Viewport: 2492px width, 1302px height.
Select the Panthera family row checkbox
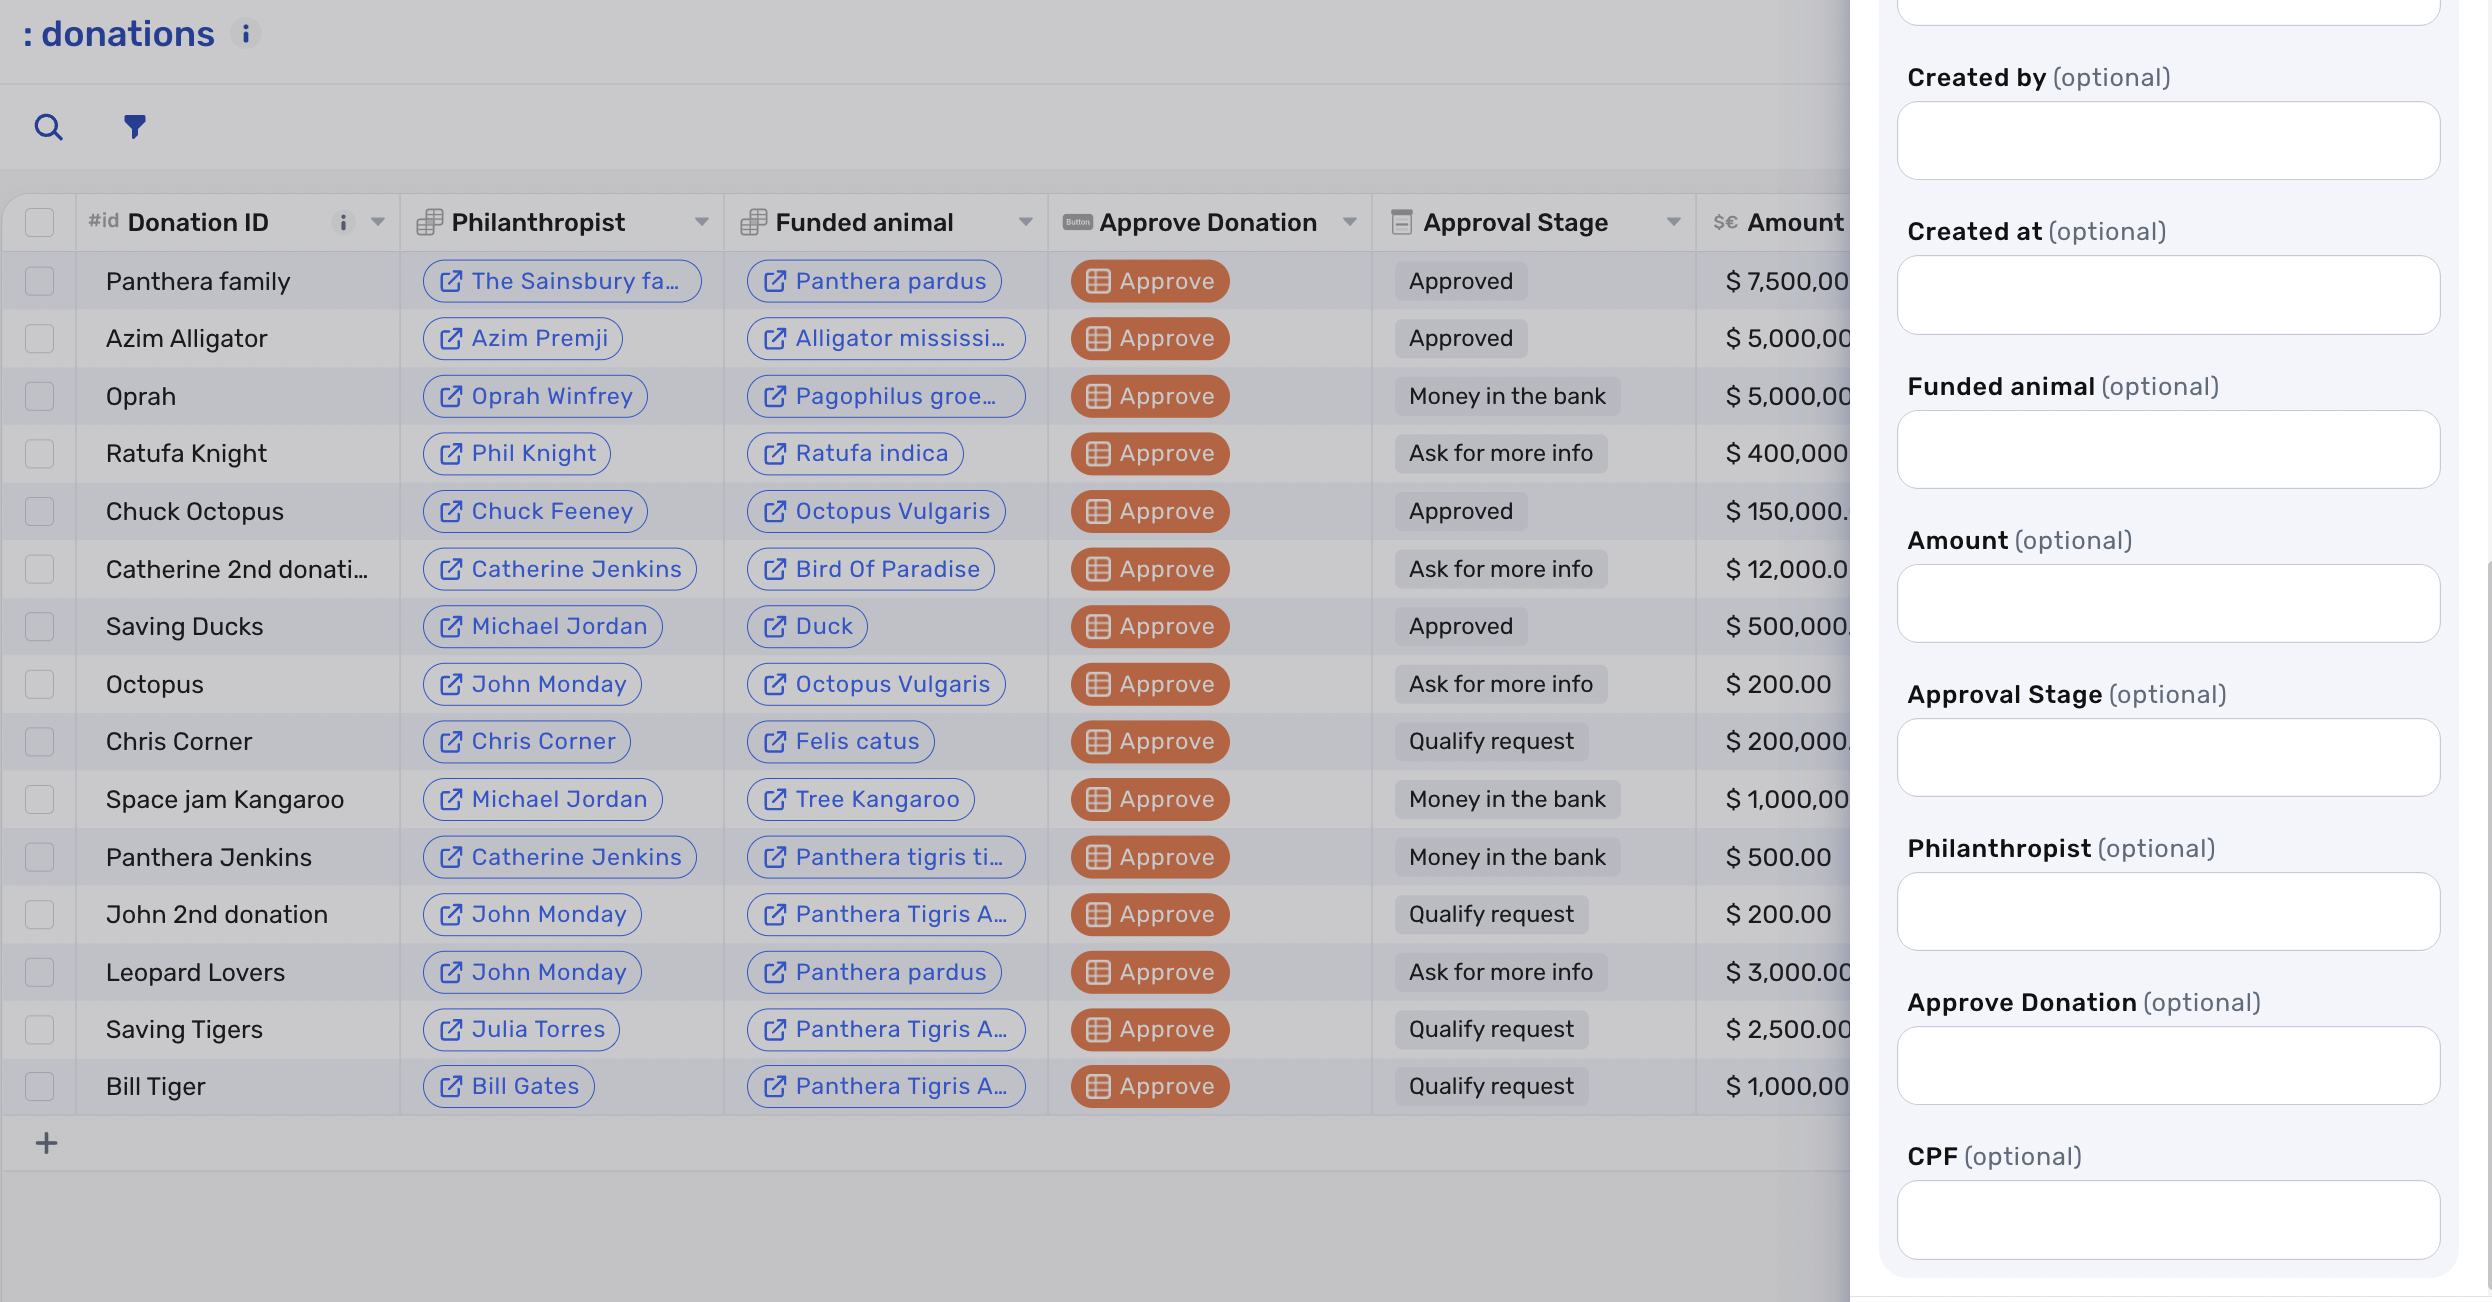[x=39, y=281]
